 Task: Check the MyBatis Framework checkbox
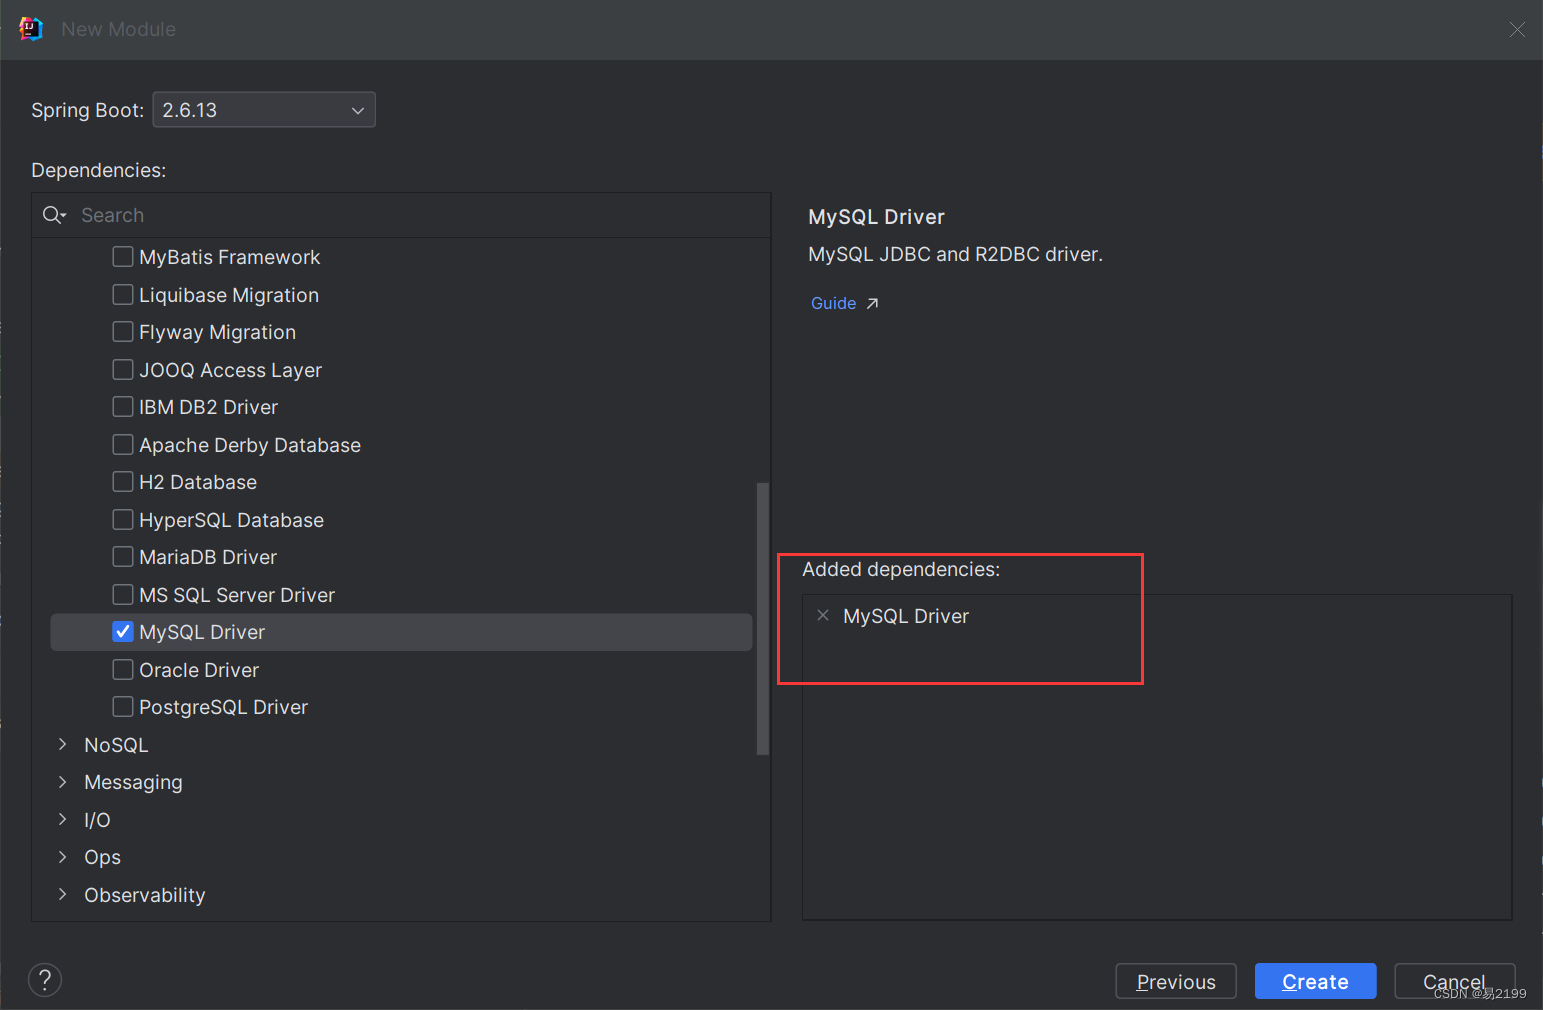[x=123, y=257]
